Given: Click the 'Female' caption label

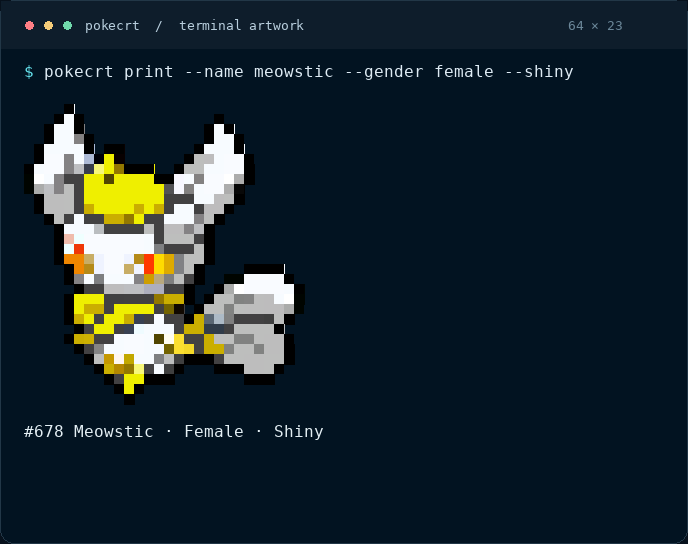Looking at the screenshot, I should (214, 431).
